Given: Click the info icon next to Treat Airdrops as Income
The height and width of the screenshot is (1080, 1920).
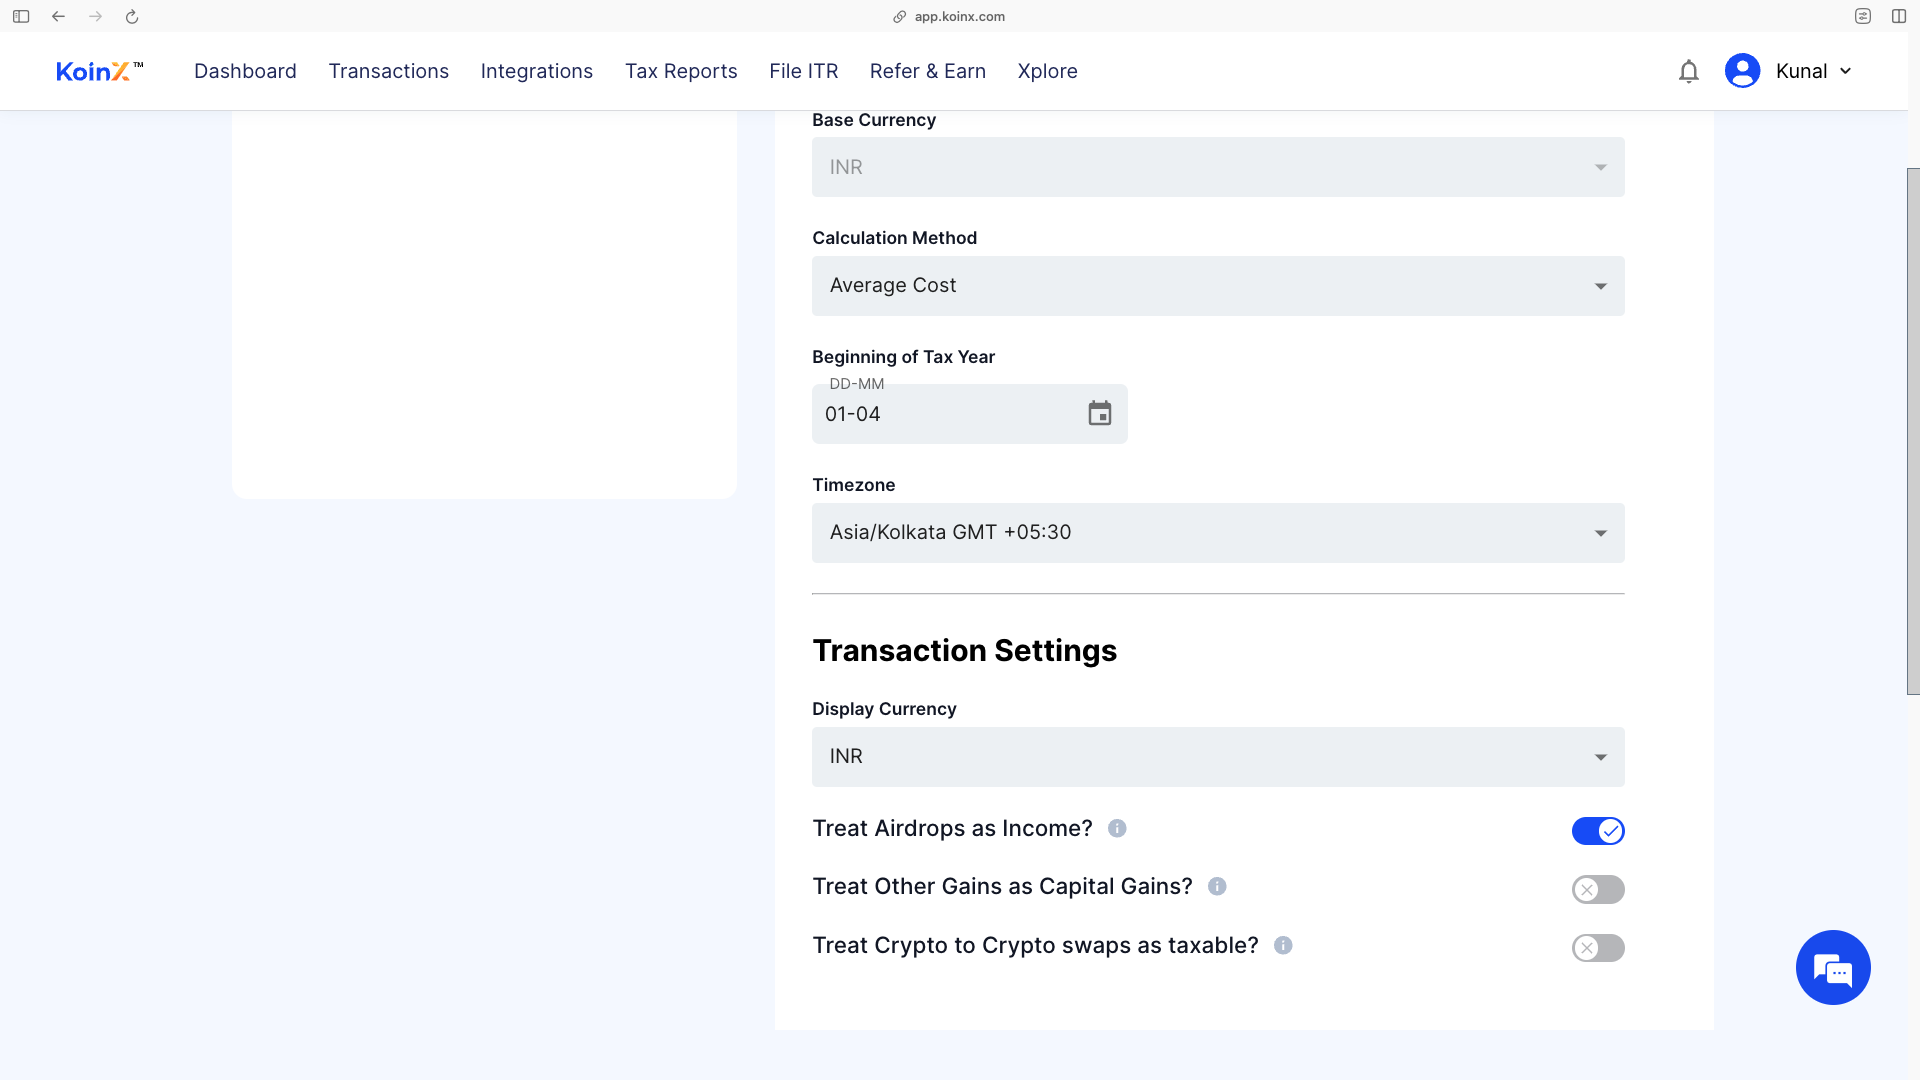Looking at the screenshot, I should (1118, 828).
